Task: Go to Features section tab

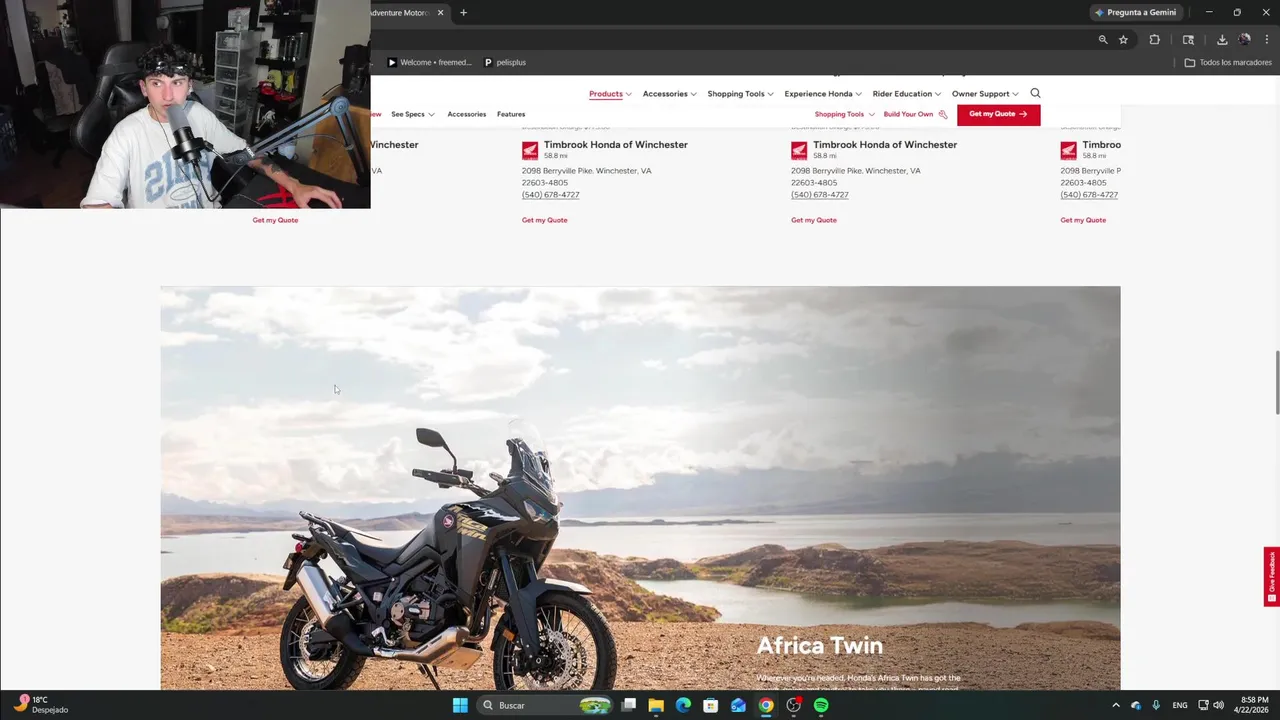Action: [x=511, y=114]
